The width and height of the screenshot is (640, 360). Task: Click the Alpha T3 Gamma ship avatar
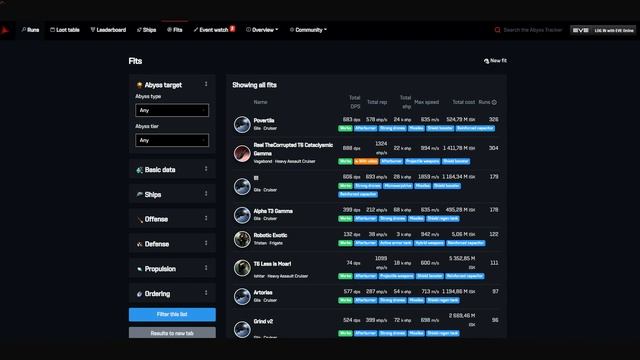click(242, 215)
